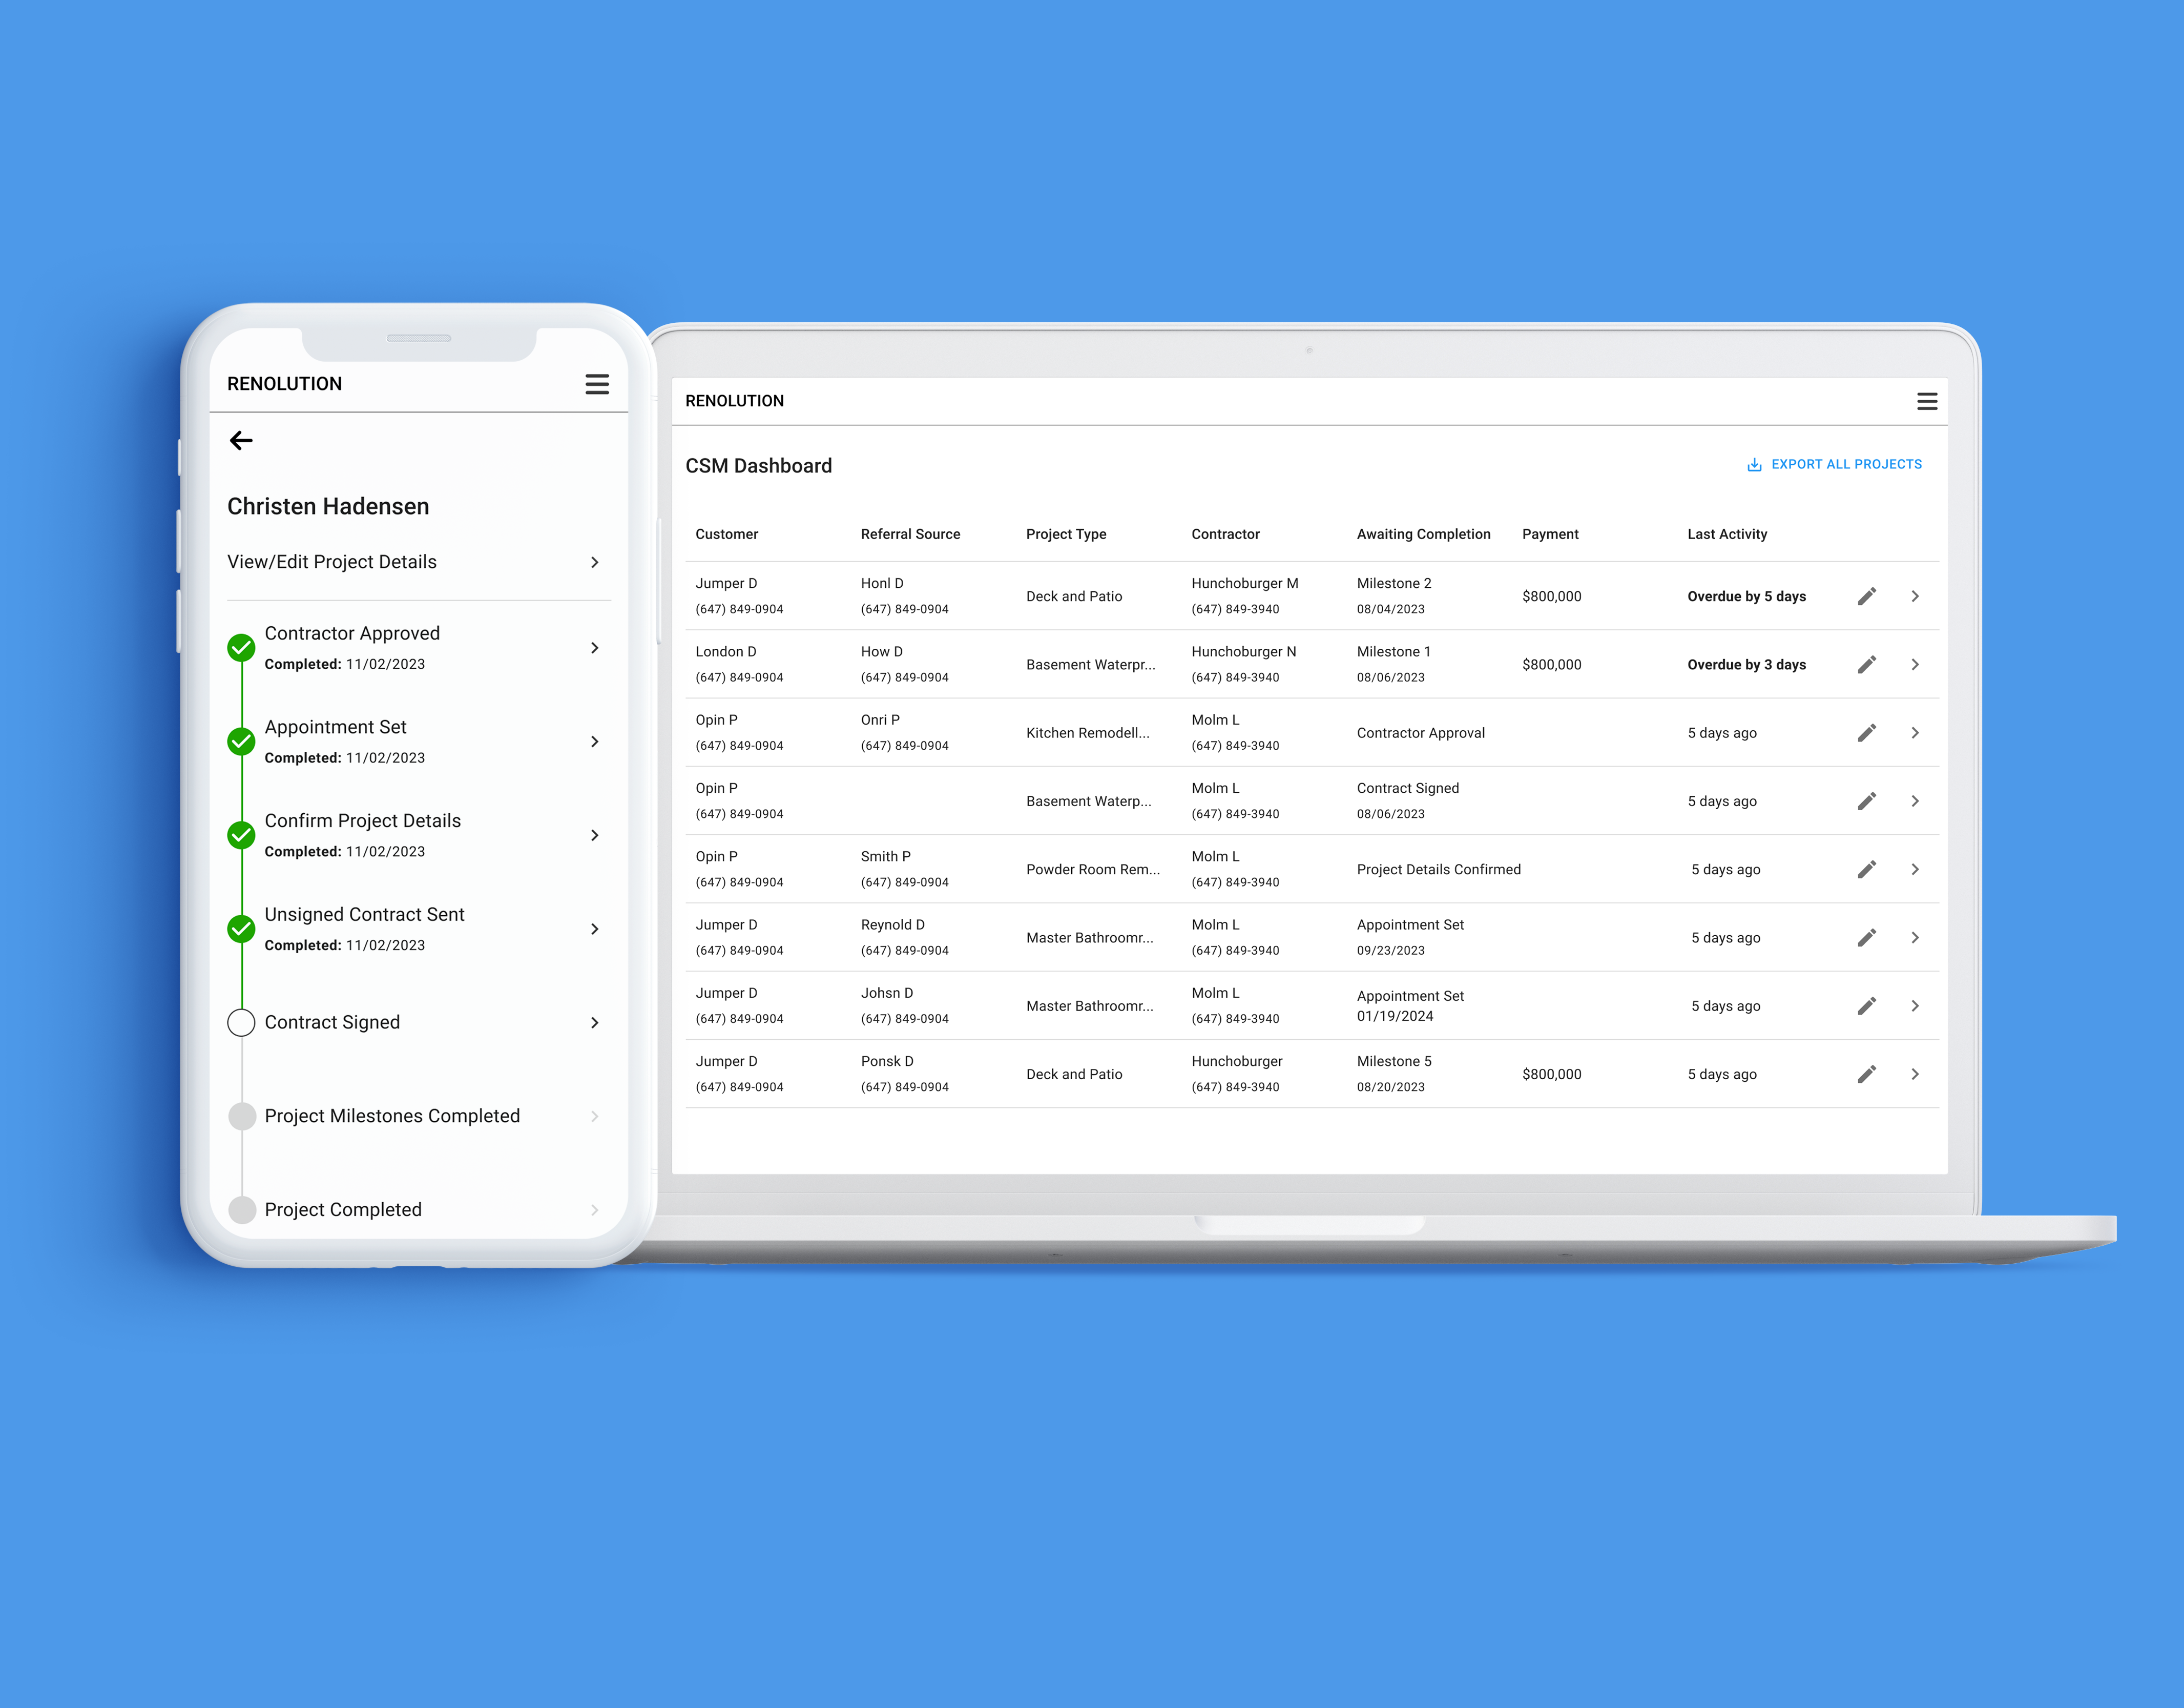Screen dimensions: 2184x1708
Task: Click 'CSM Dashboard' heading
Action: coord(758,466)
